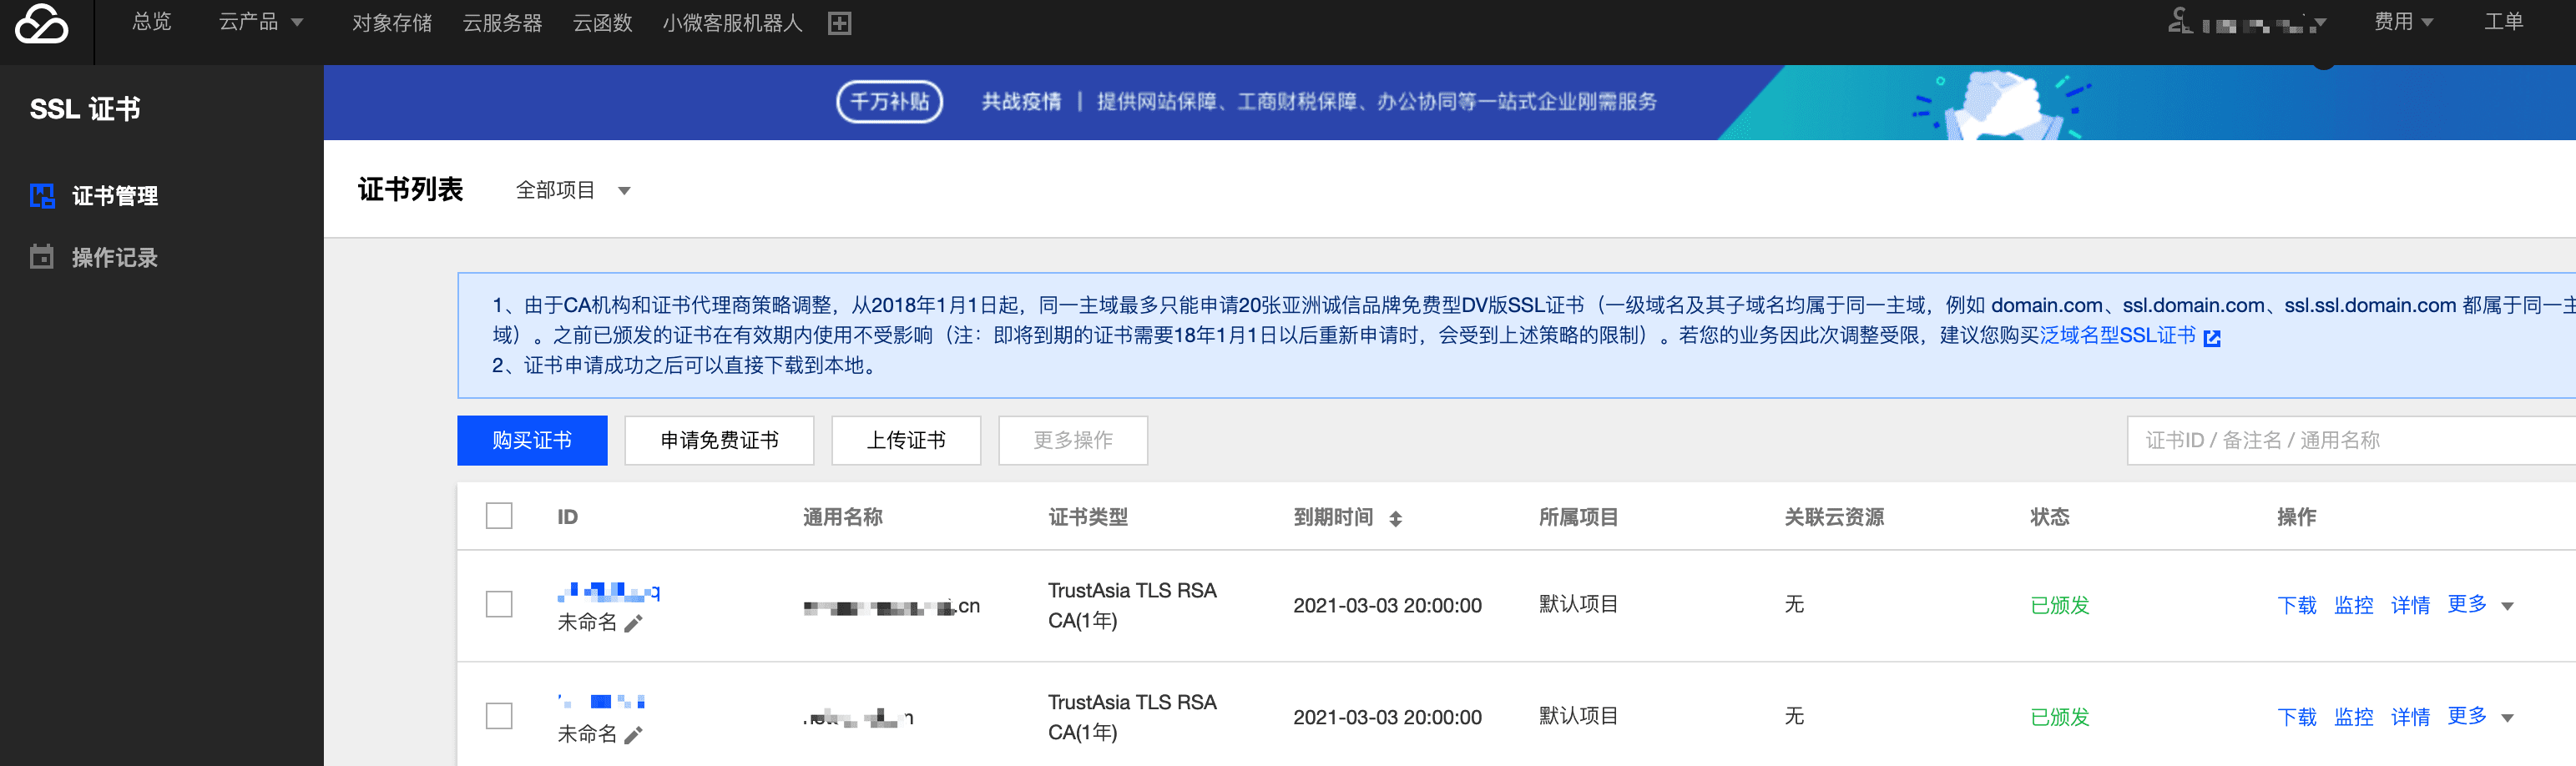
Task: Check the first certificate row checkbox
Action: [x=499, y=604]
